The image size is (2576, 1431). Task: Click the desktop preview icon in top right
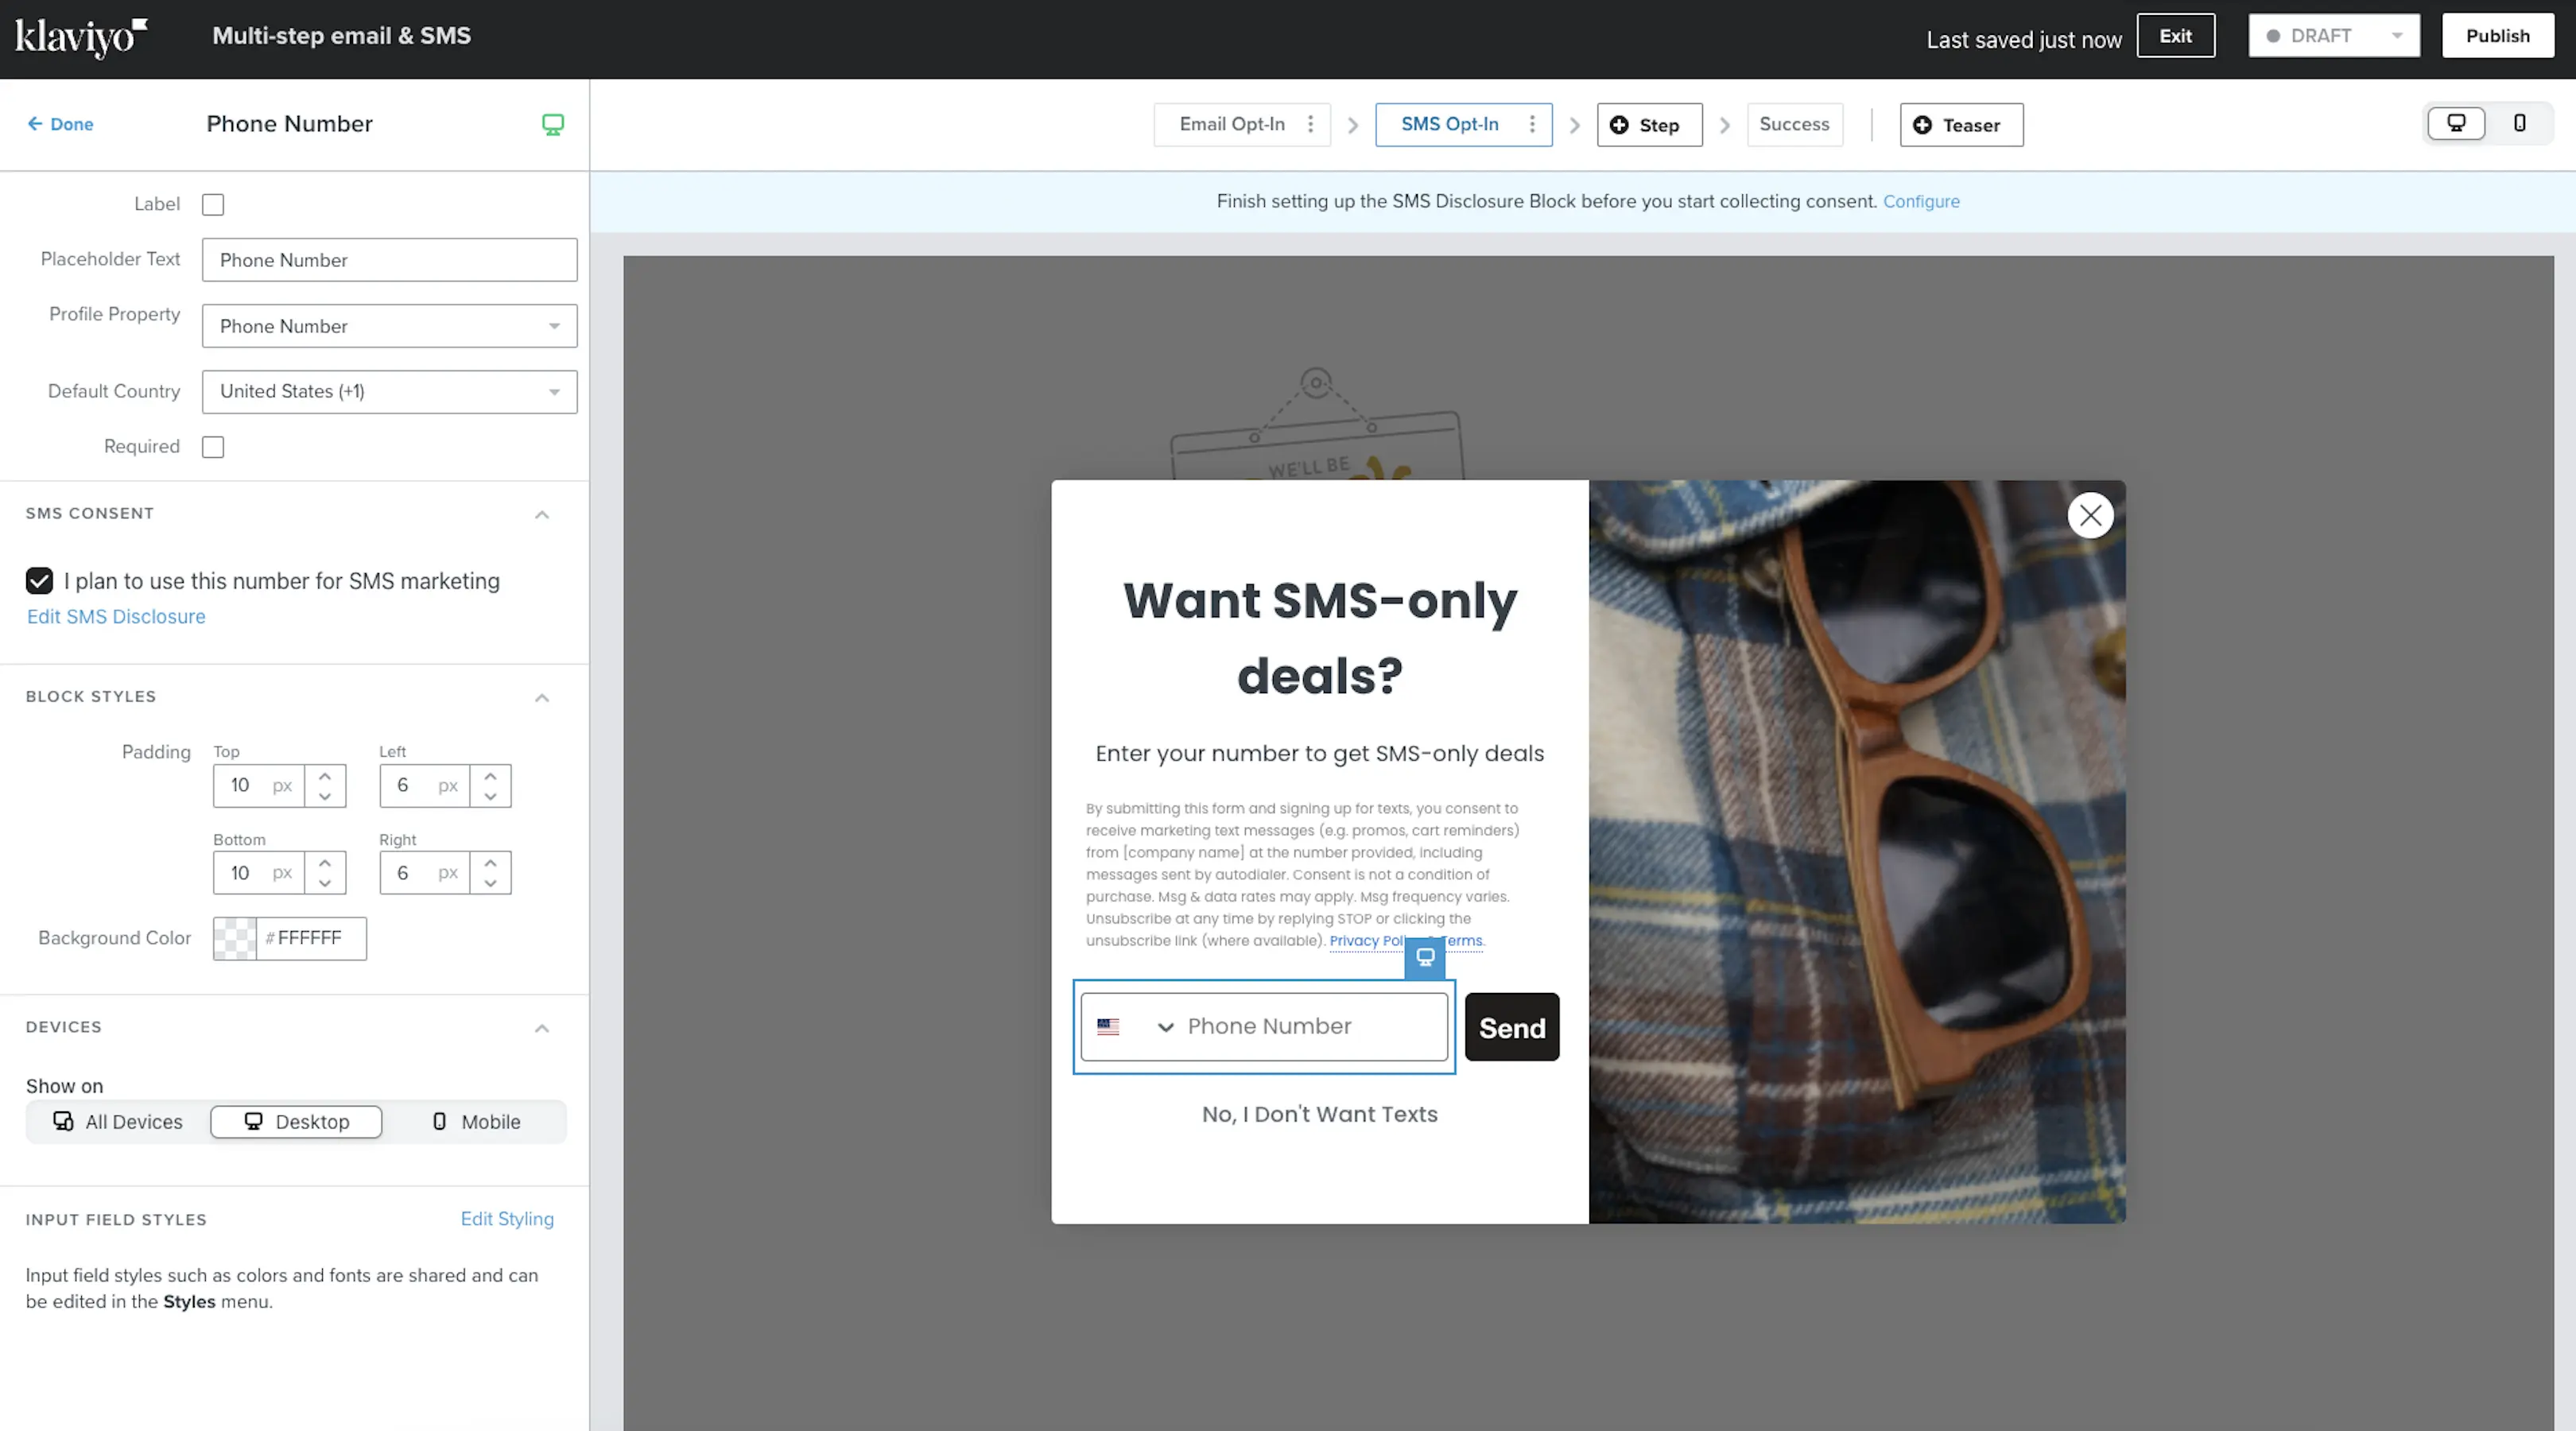click(x=2455, y=124)
